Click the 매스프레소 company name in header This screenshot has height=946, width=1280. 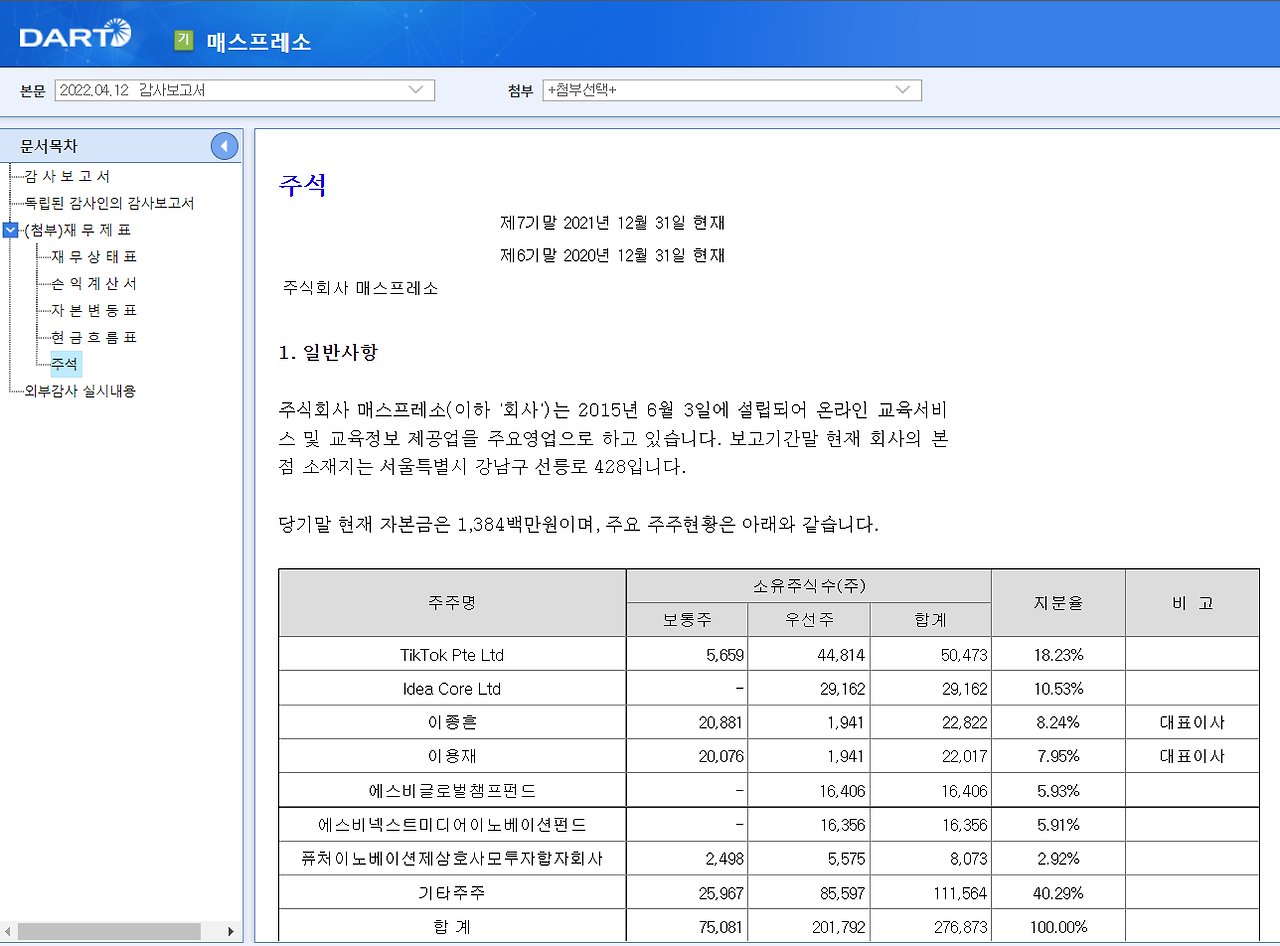[259, 41]
